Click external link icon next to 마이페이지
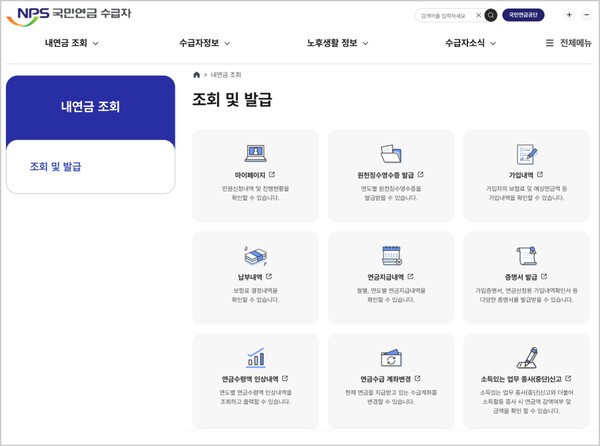Viewport: 600px width, 446px height. tap(272, 174)
